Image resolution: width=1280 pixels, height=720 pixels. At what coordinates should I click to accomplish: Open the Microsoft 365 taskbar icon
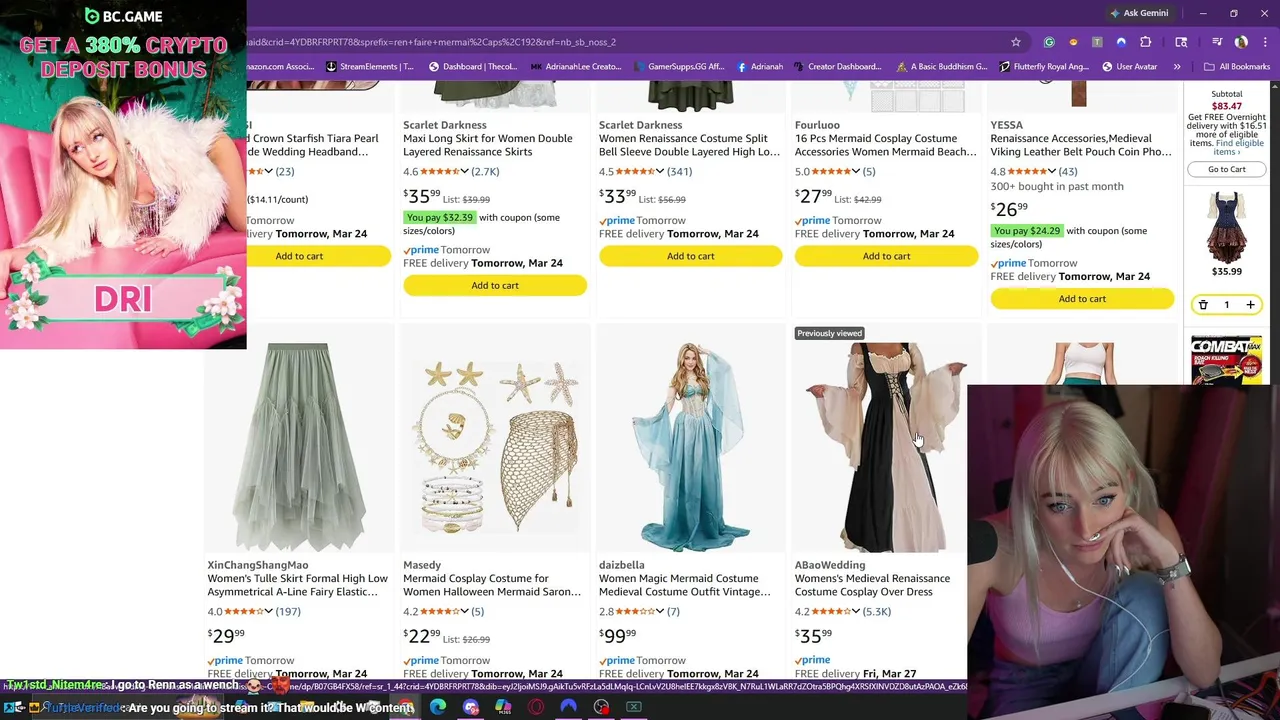[504, 707]
